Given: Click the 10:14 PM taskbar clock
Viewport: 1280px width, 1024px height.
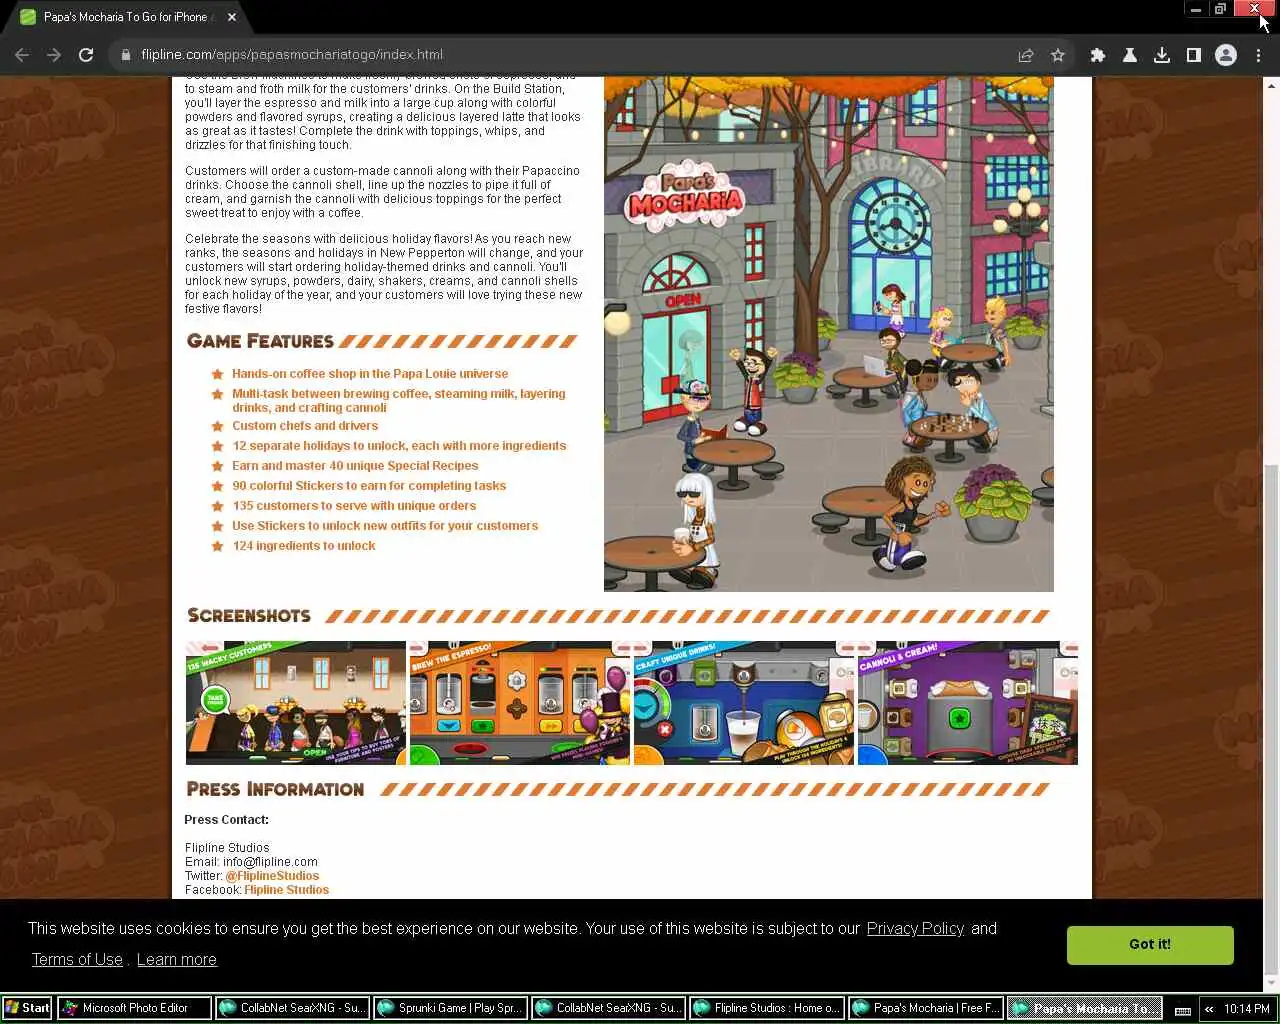Looking at the screenshot, I should 1247,1009.
